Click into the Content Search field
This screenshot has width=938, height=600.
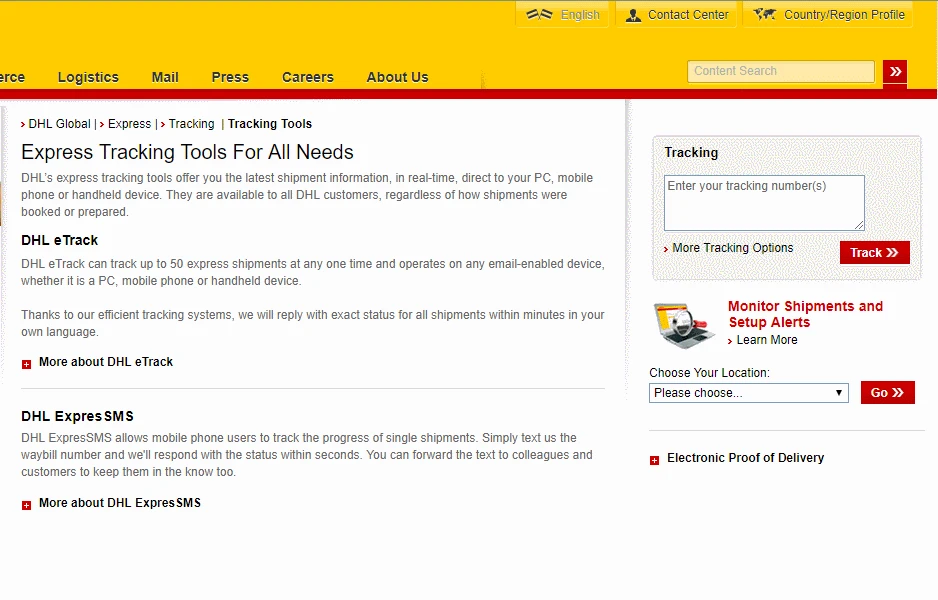[x=781, y=71]
